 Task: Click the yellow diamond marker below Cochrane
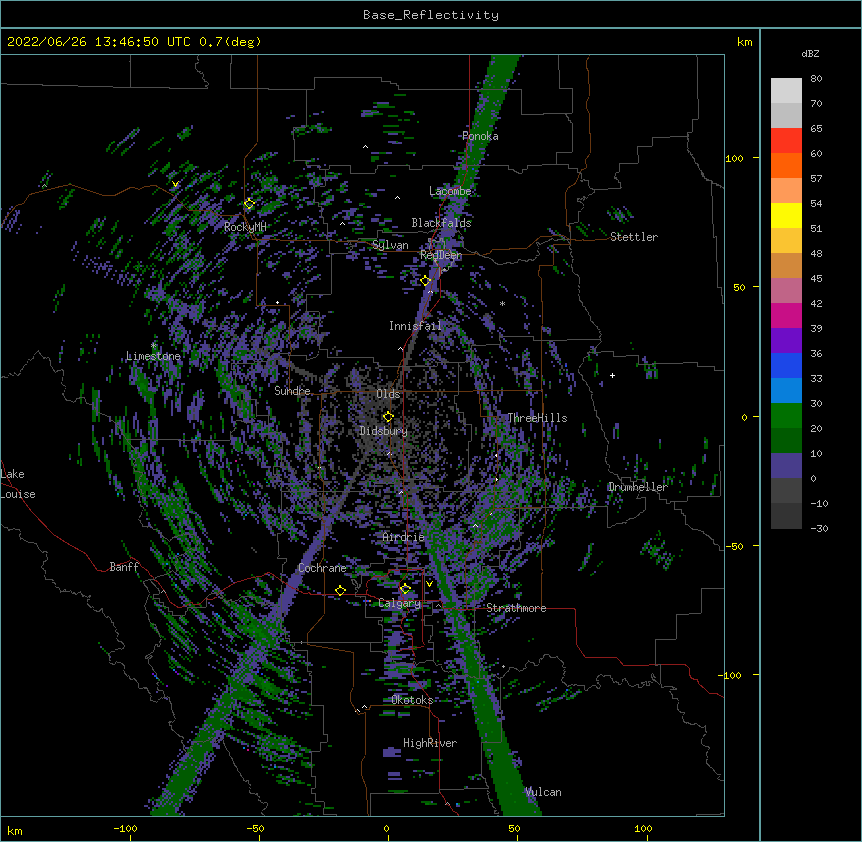coord(340,591)
